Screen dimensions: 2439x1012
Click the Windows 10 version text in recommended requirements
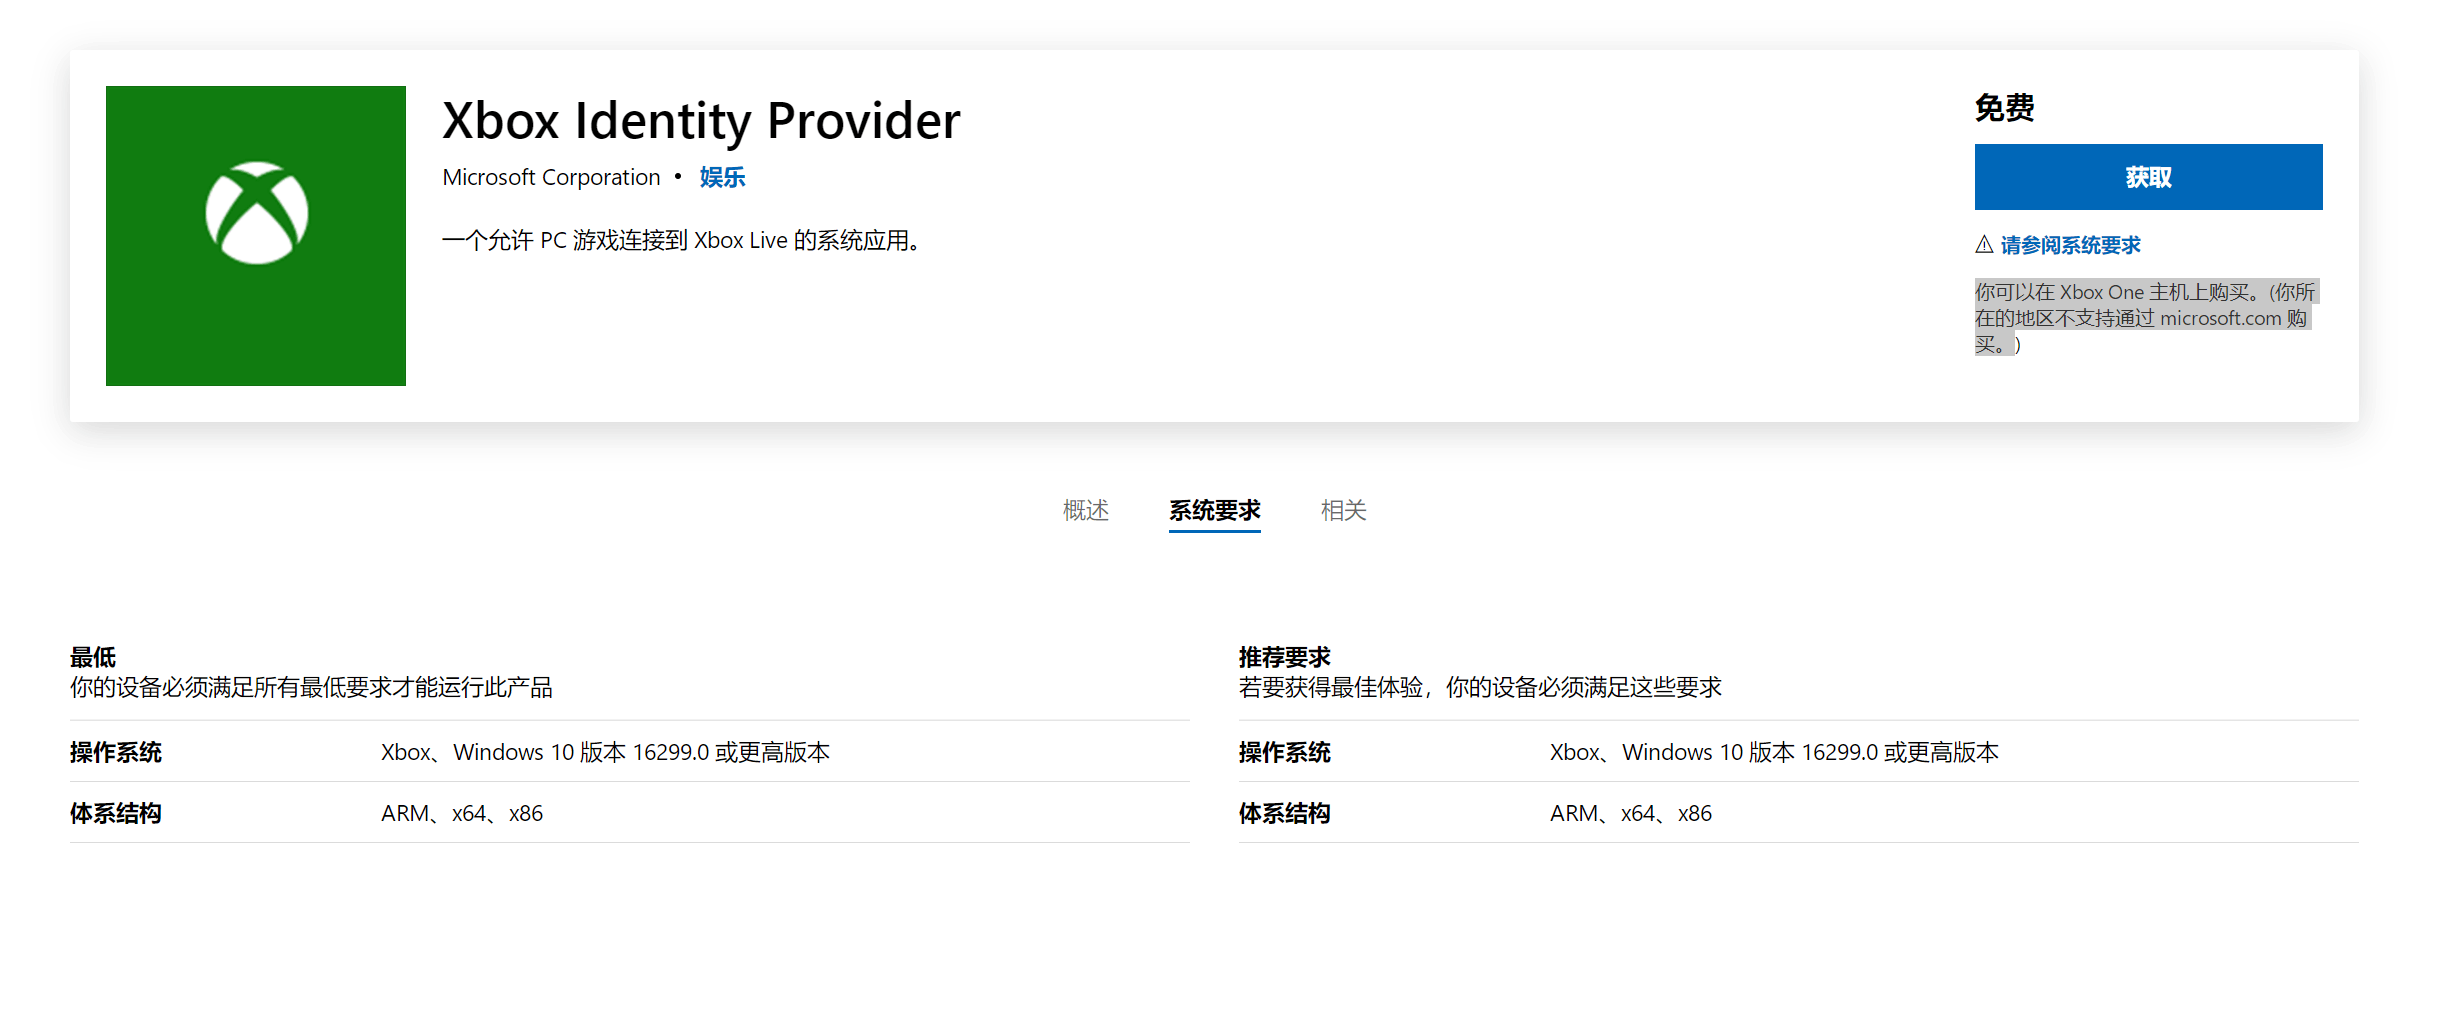(1775, 752)
